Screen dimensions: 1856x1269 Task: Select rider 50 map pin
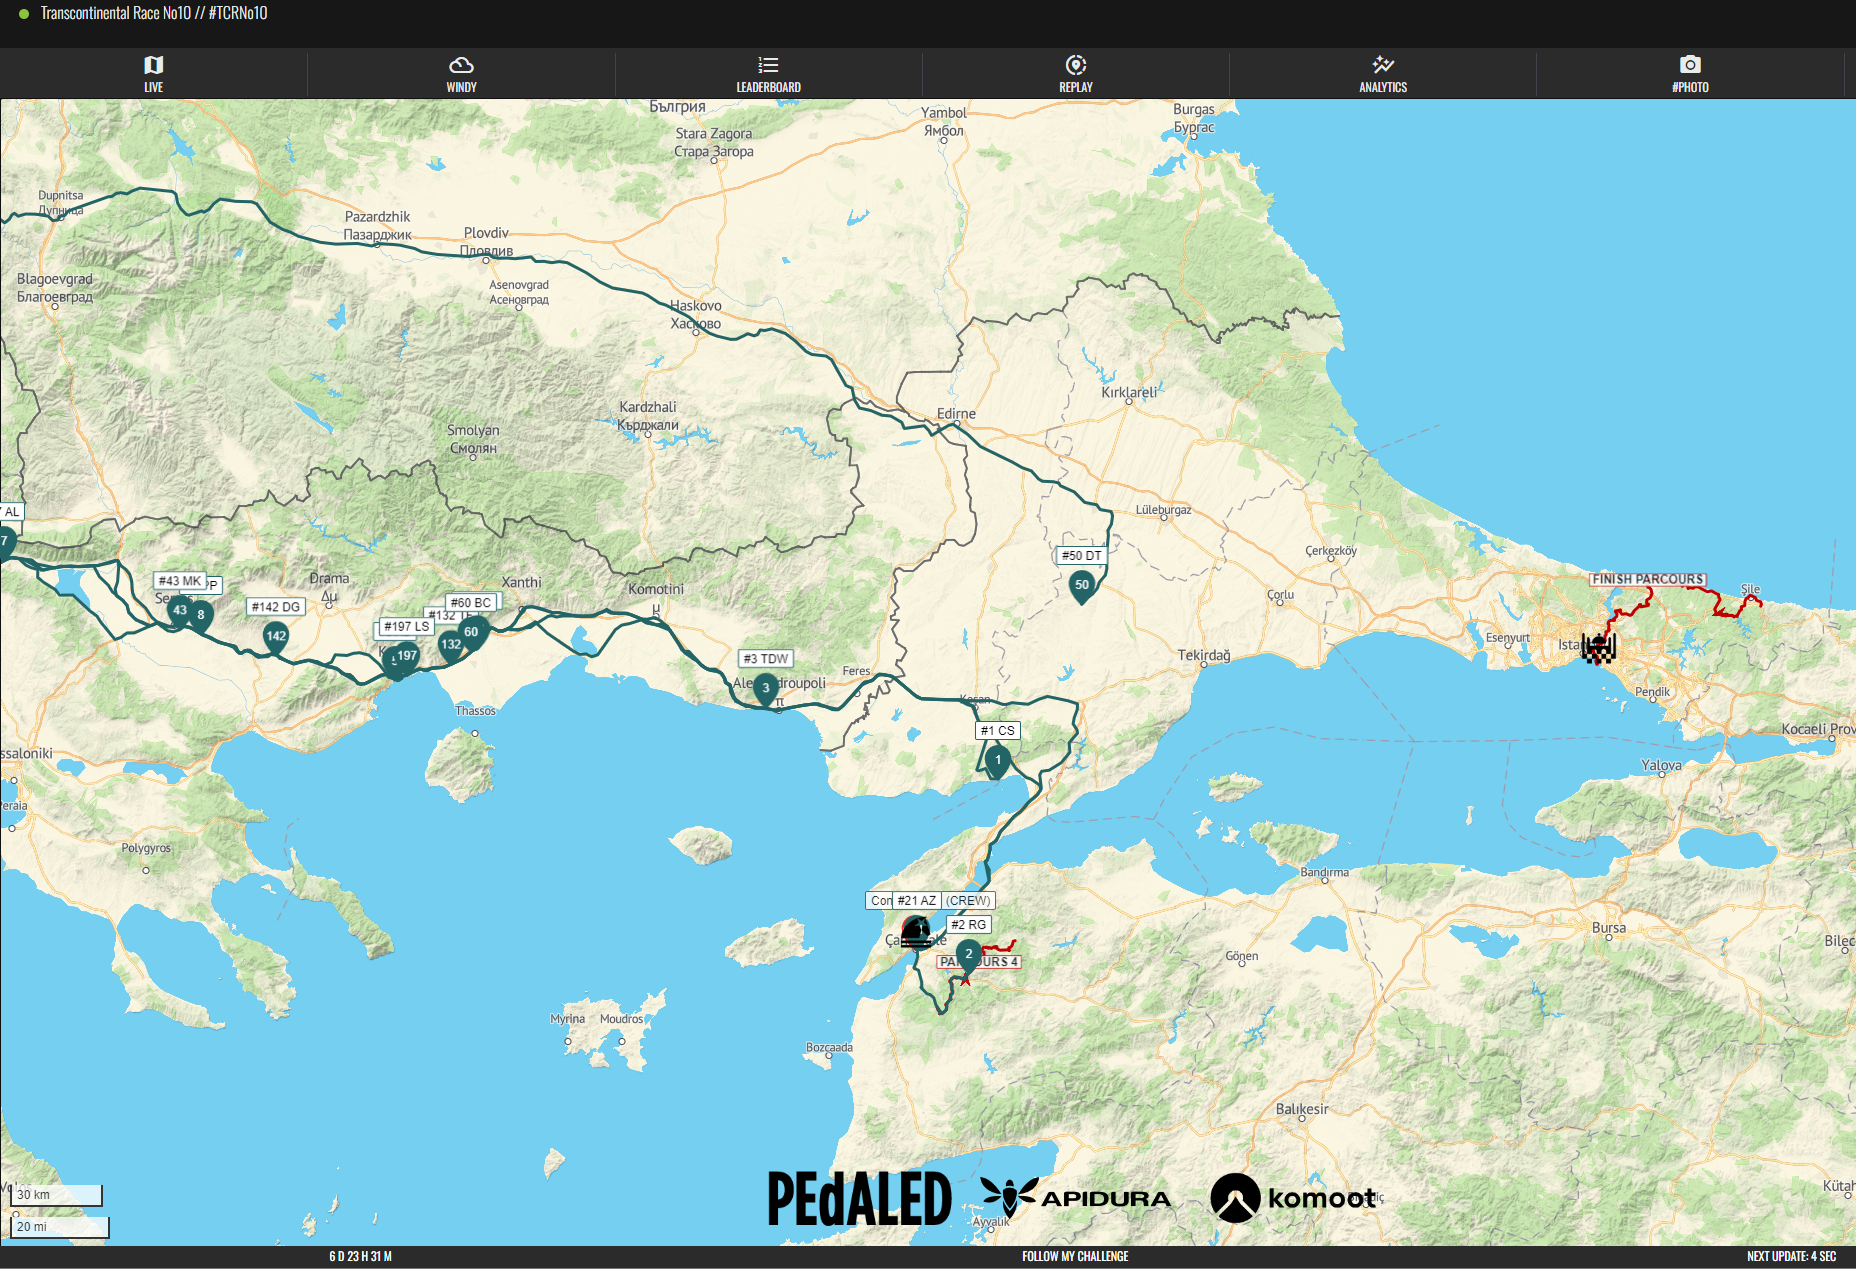[1082, 587]
